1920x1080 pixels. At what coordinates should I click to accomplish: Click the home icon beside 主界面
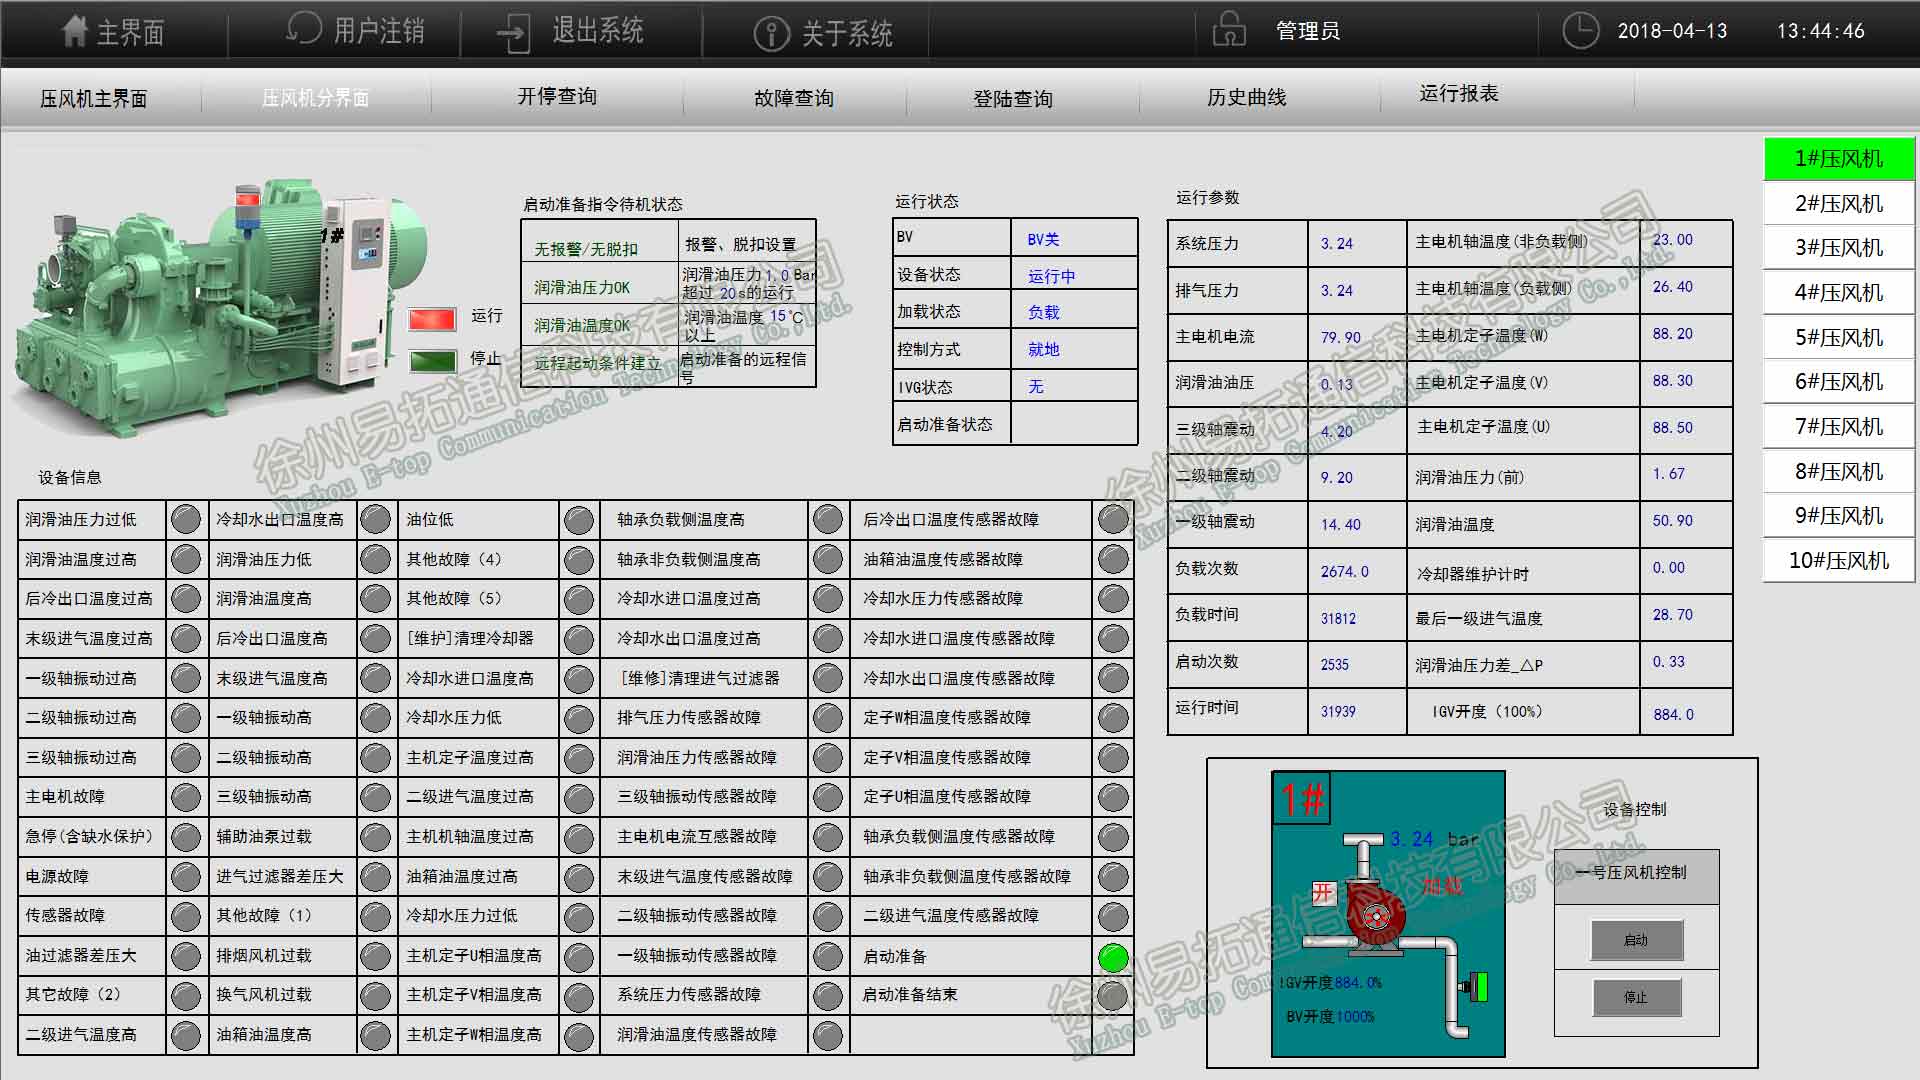coord(75,31)
